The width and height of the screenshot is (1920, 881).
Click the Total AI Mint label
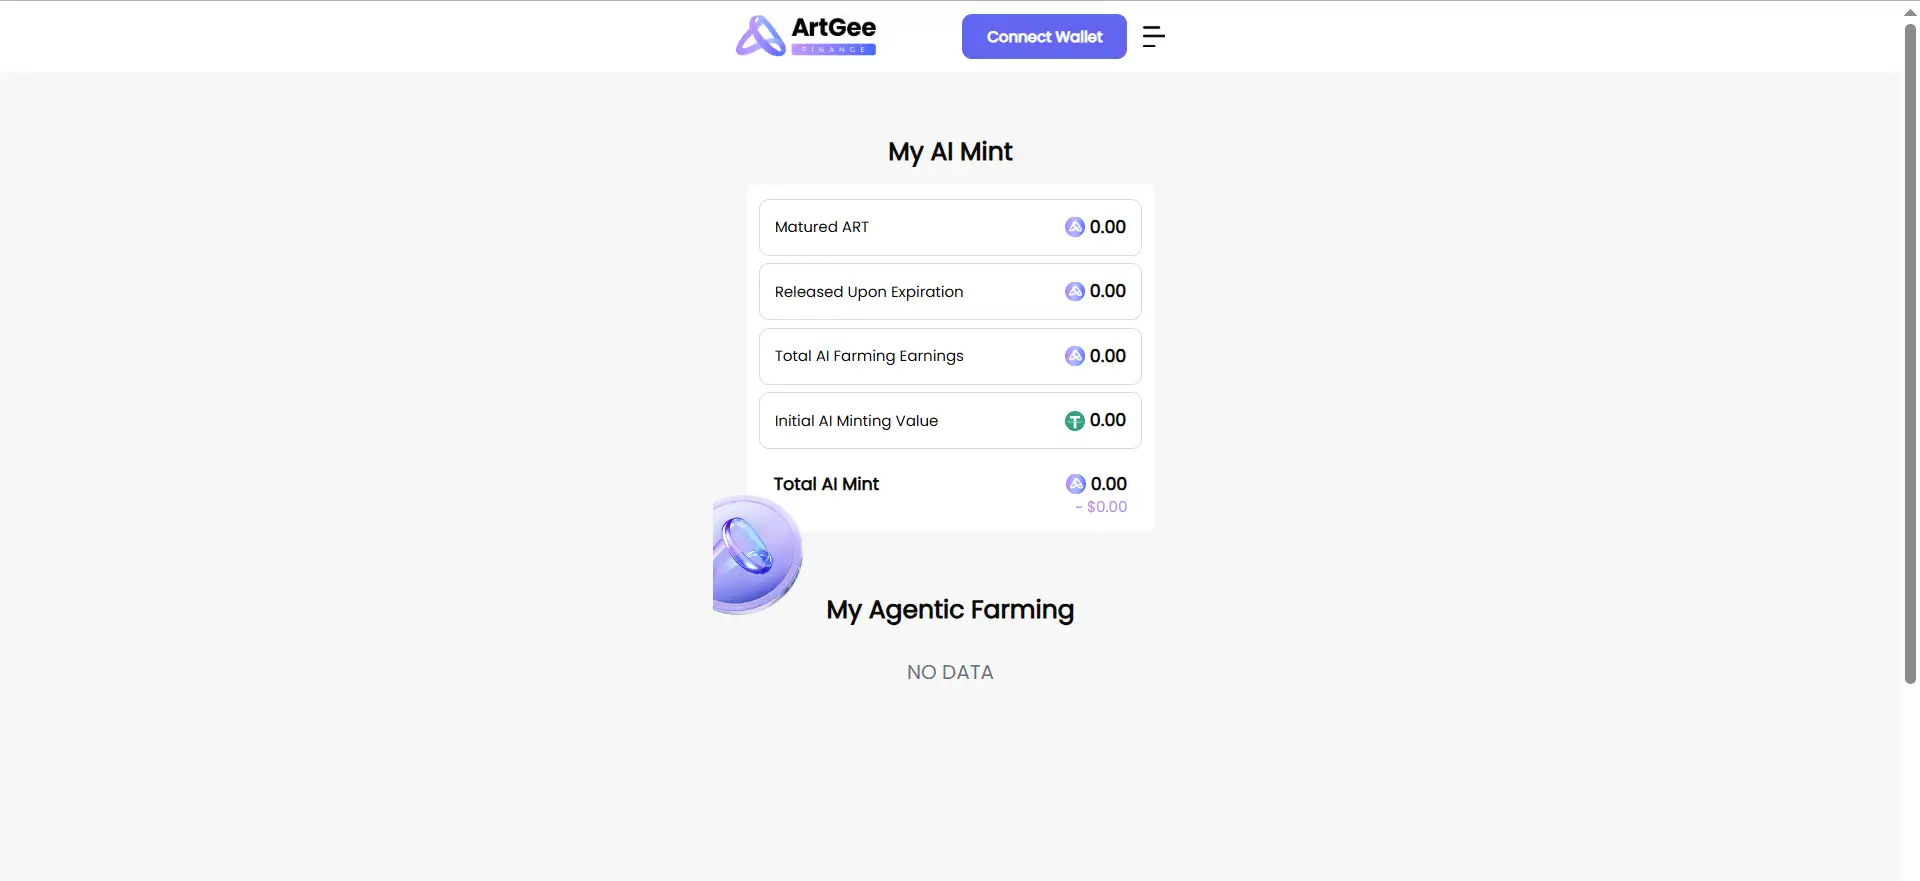826,484
